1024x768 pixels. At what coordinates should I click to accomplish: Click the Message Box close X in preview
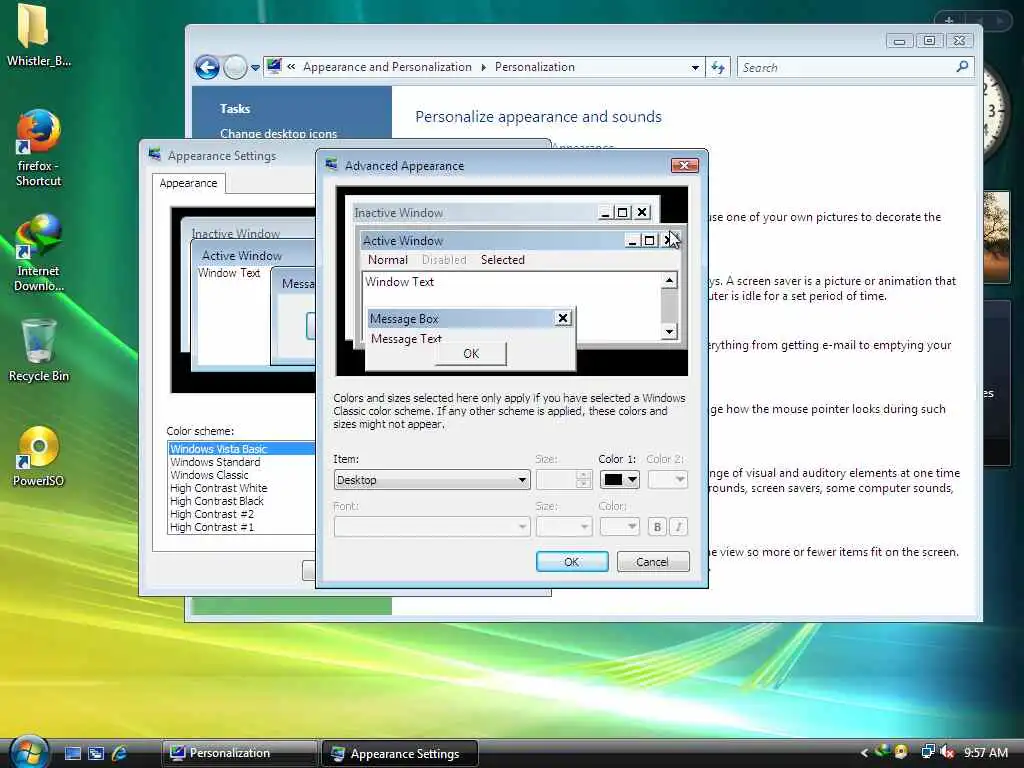(562, 318)
